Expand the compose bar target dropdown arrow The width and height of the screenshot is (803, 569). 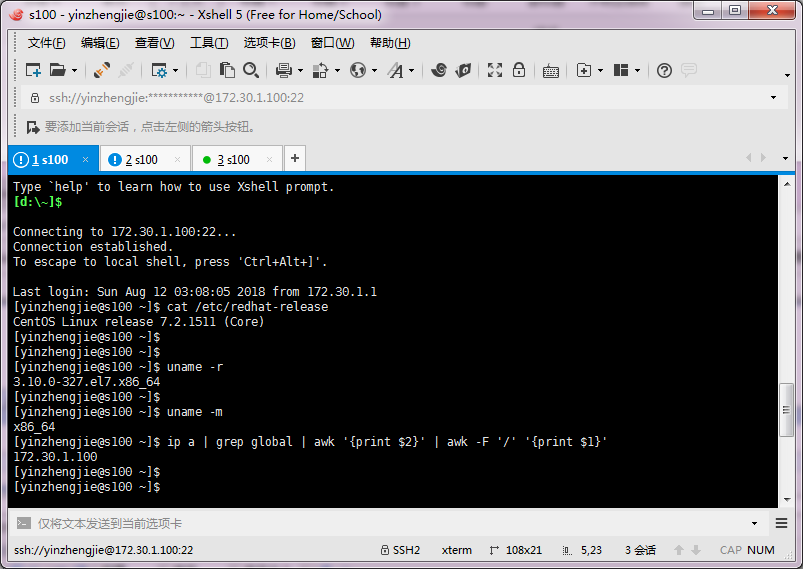click(x=754, y=523)
